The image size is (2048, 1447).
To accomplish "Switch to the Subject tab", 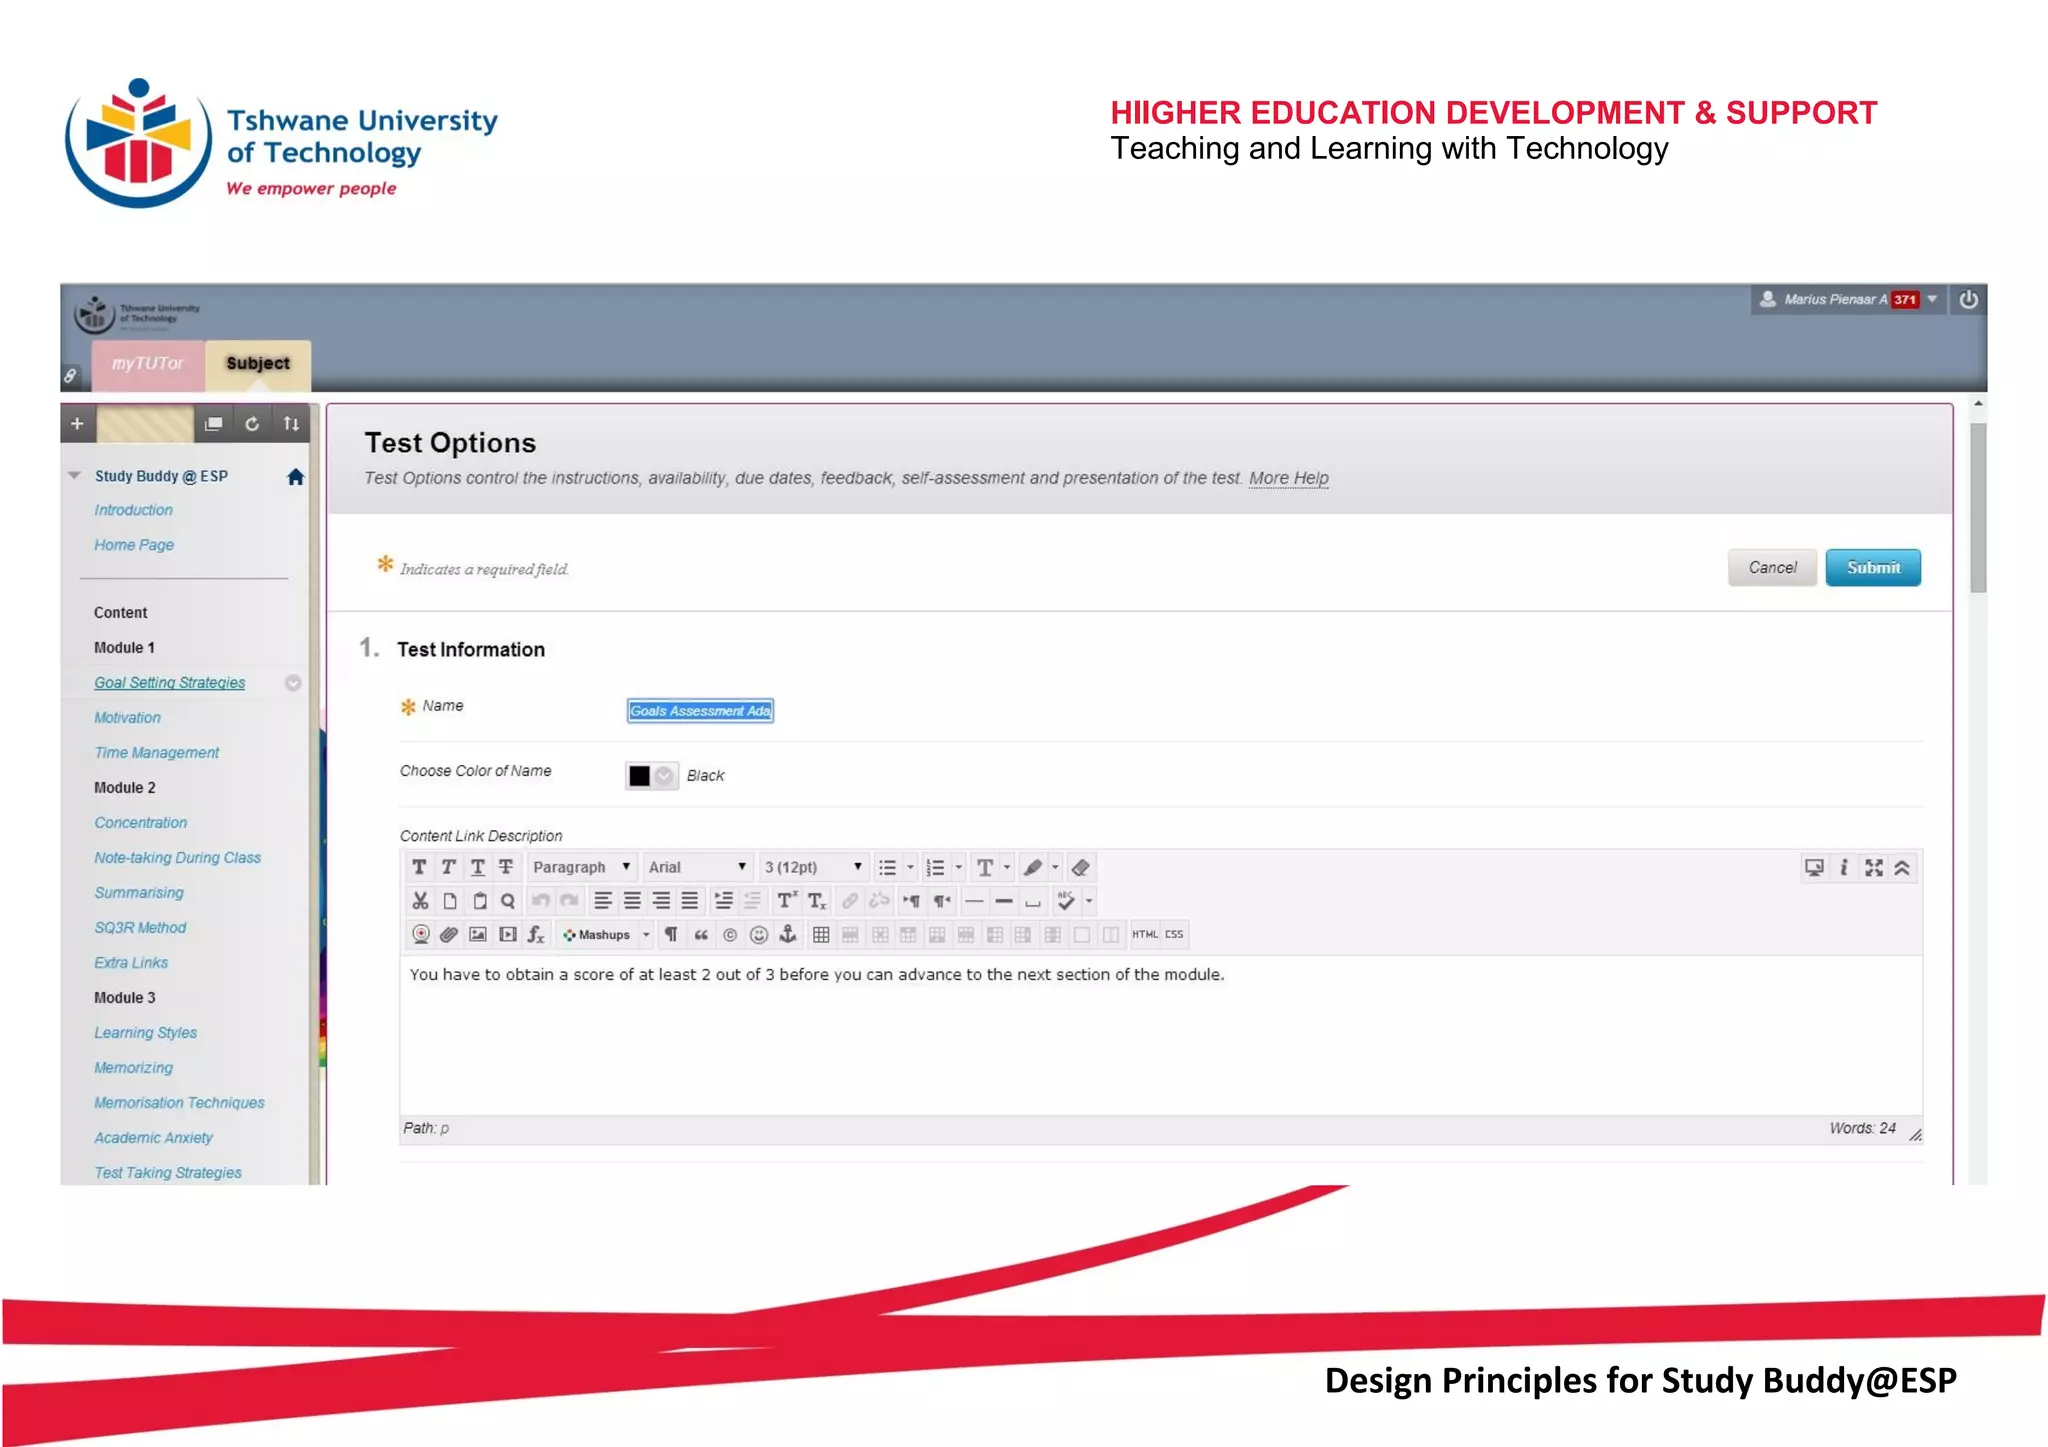I will [258, 364].
